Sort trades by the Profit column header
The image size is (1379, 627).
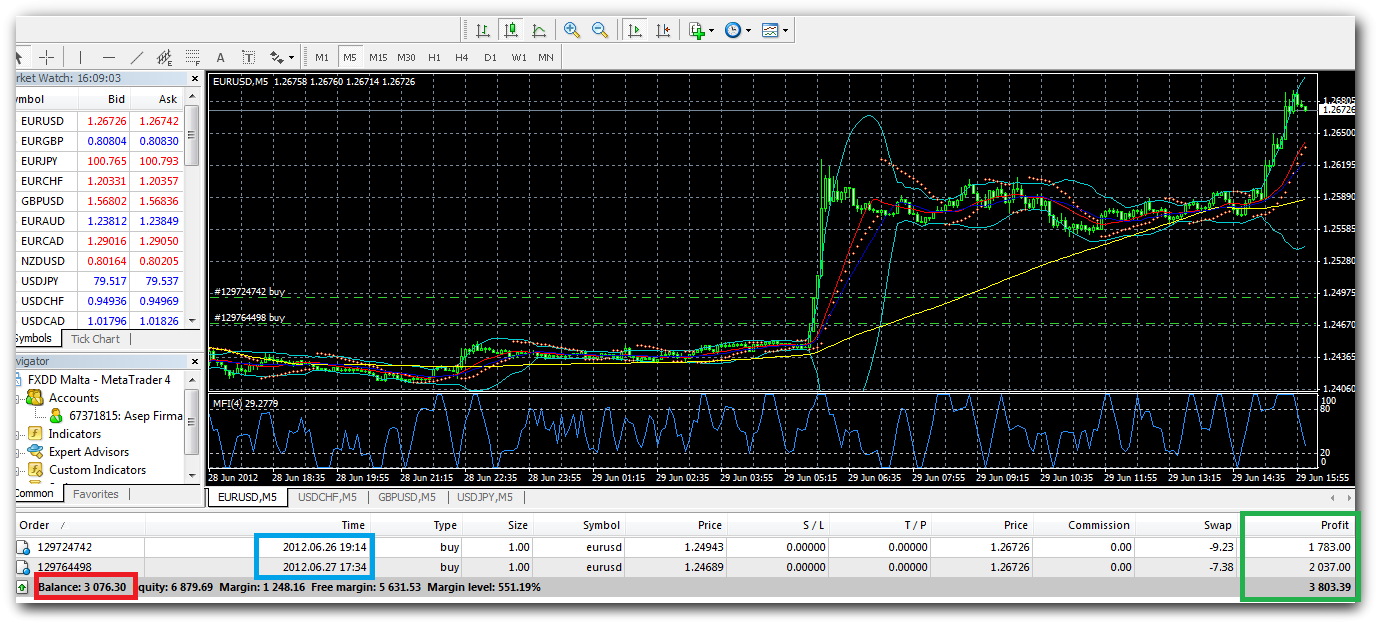pos(1334,525)
